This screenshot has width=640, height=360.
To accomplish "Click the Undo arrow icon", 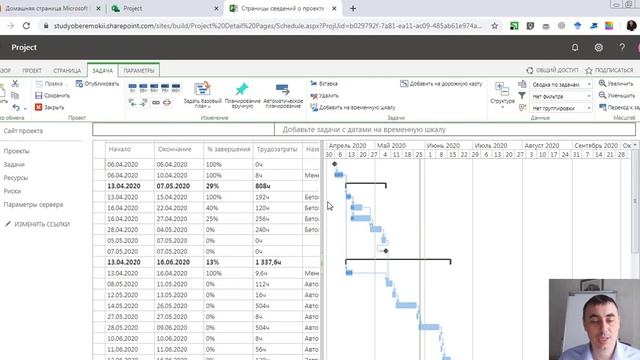I will click(16, 107).
